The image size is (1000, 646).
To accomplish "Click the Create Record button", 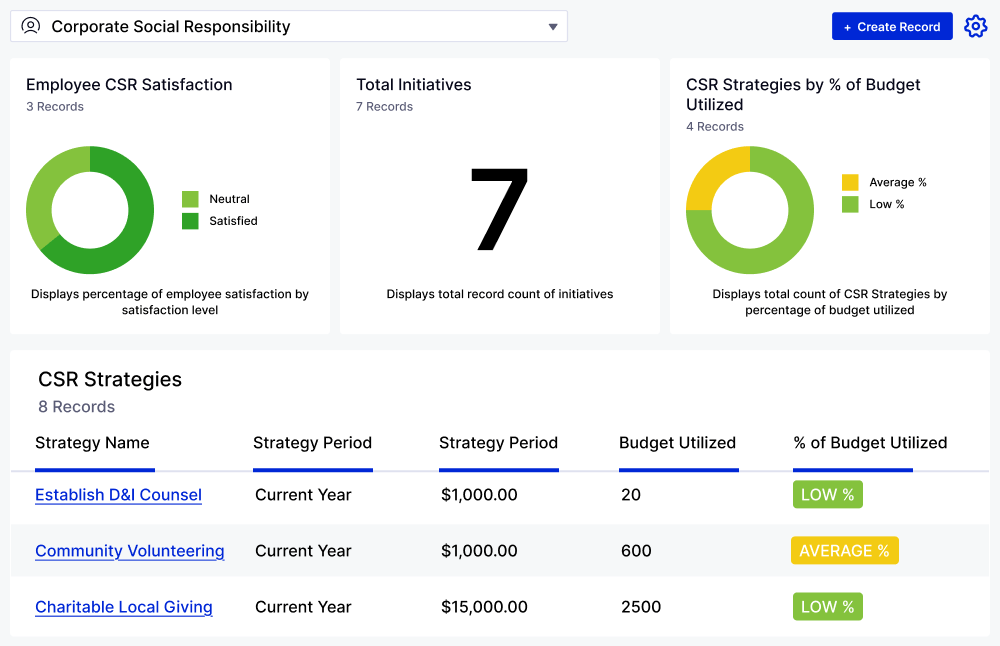I will point(891,27).
